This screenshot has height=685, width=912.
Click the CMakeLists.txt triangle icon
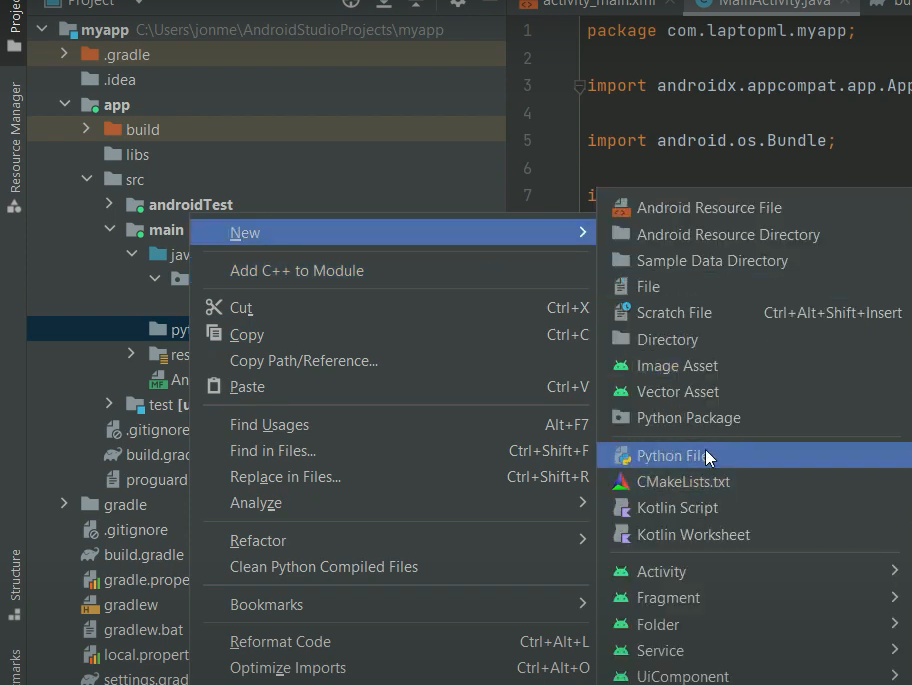[621, 481]
